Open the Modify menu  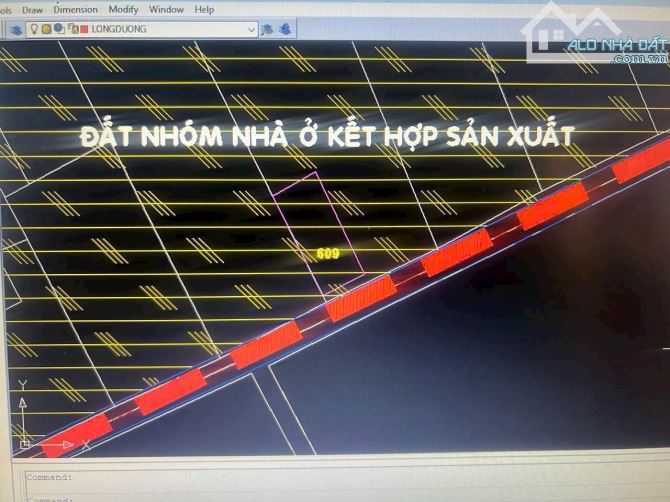pos(125,9)
